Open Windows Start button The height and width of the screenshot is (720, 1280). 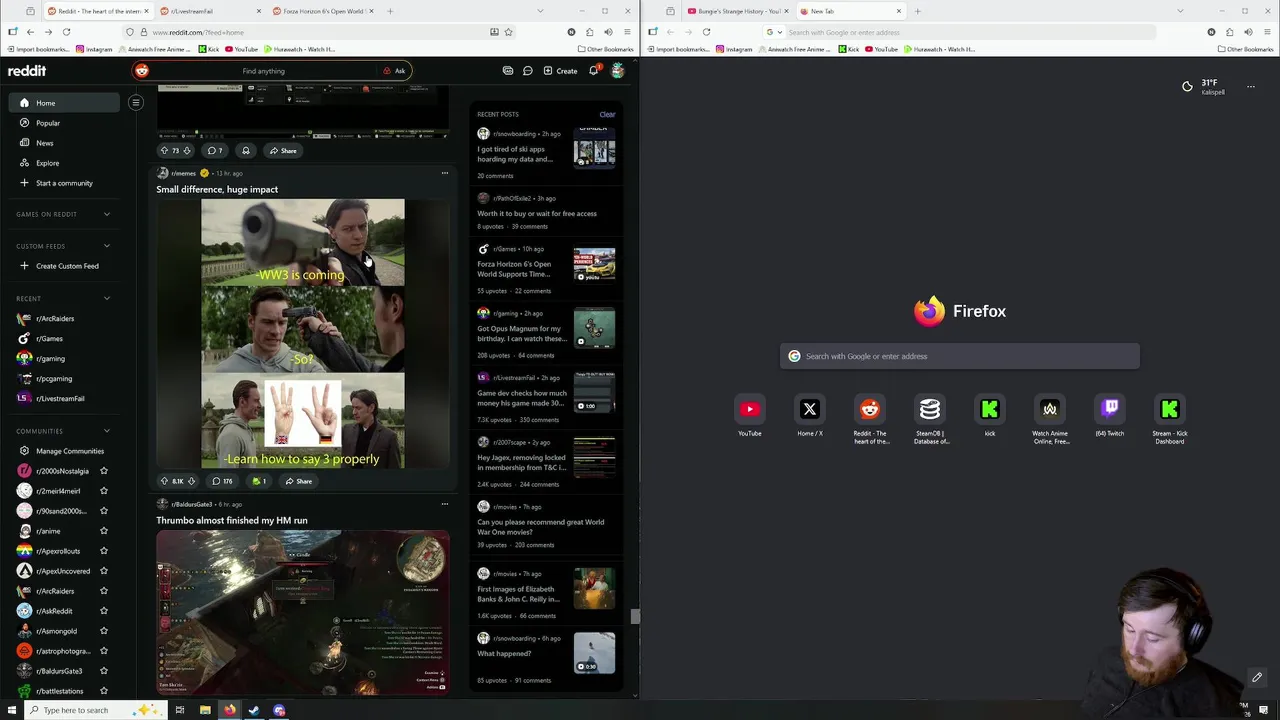tap(12, 710)
